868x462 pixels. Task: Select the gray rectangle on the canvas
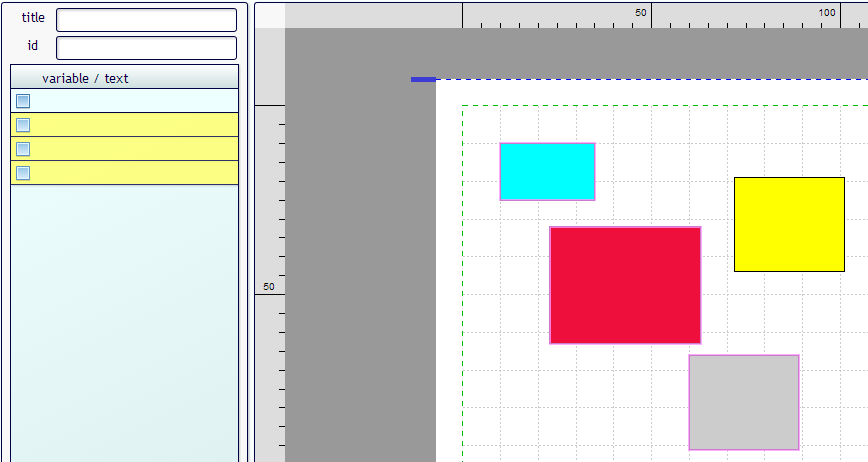tap(744, 402)
